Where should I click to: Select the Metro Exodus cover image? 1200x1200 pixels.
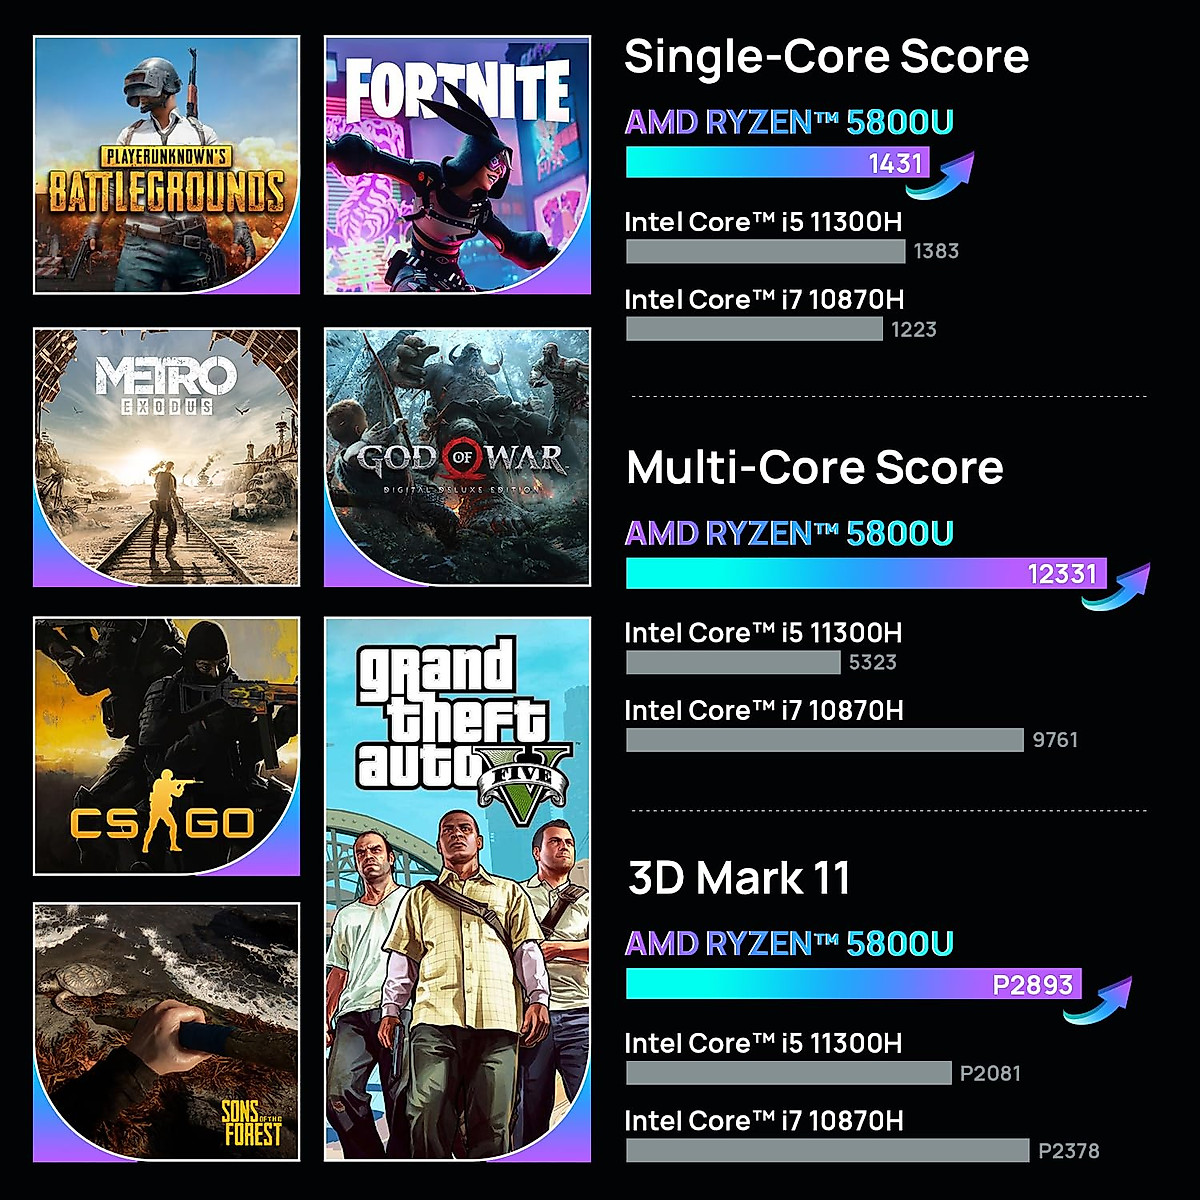click(x=166, y=457)
